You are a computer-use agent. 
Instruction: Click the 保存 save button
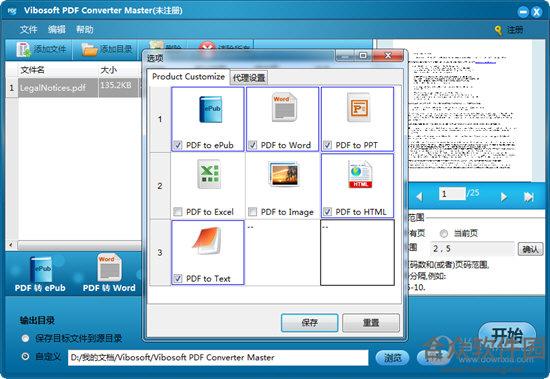click(x=310, y=323)
